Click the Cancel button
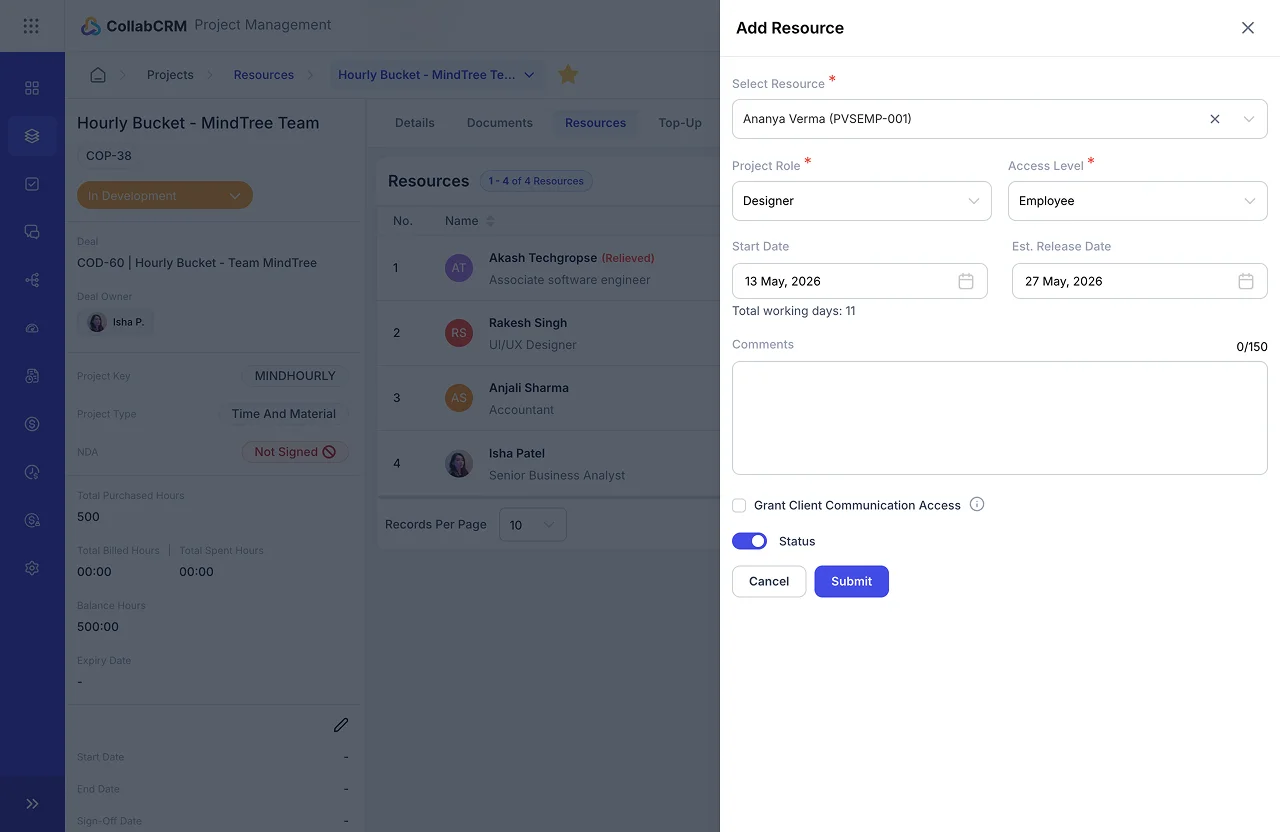The width and height of the screenshot is (1280, 832). (x=769, y=581)
